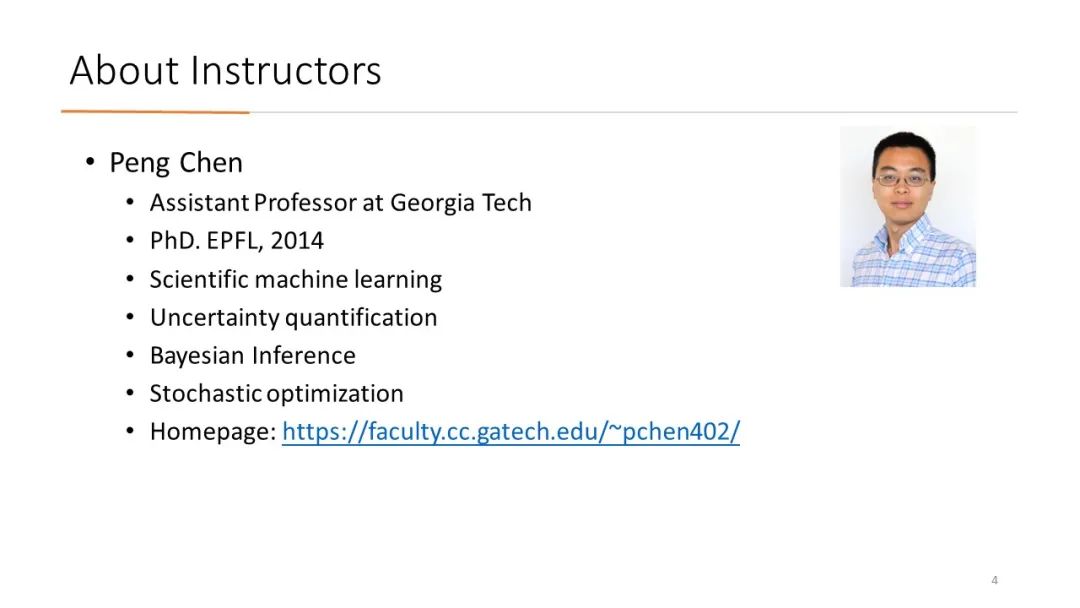Screen dimensions: 1080x608
Task: Click slide number 4 in the corner
Action: coord(994,580)
